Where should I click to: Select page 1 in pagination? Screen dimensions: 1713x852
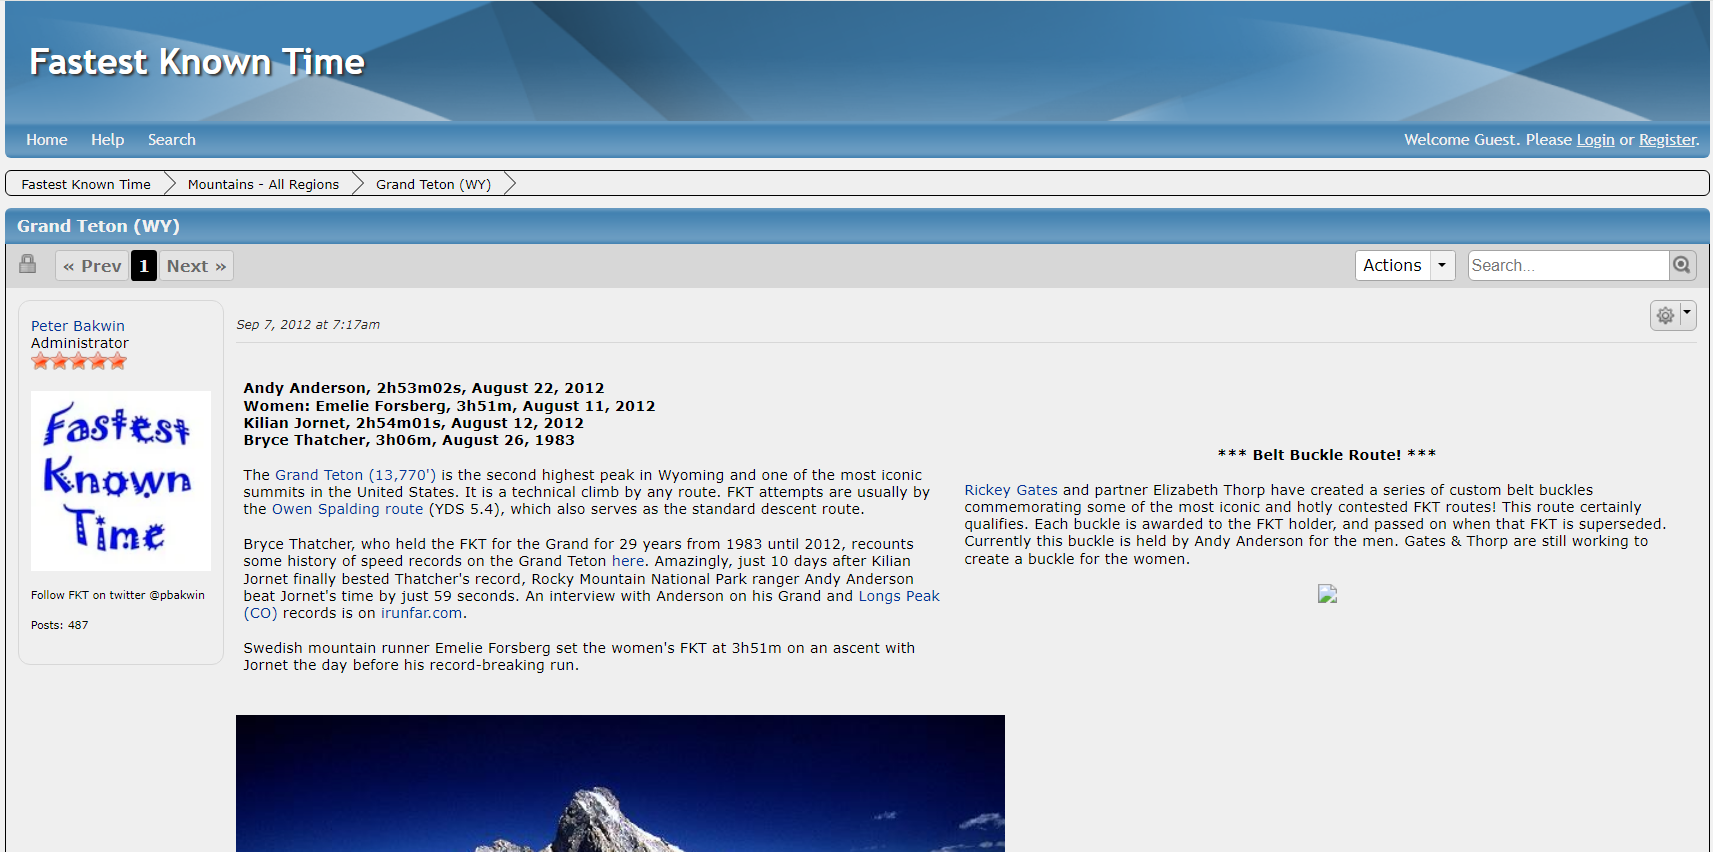[144, 266]
